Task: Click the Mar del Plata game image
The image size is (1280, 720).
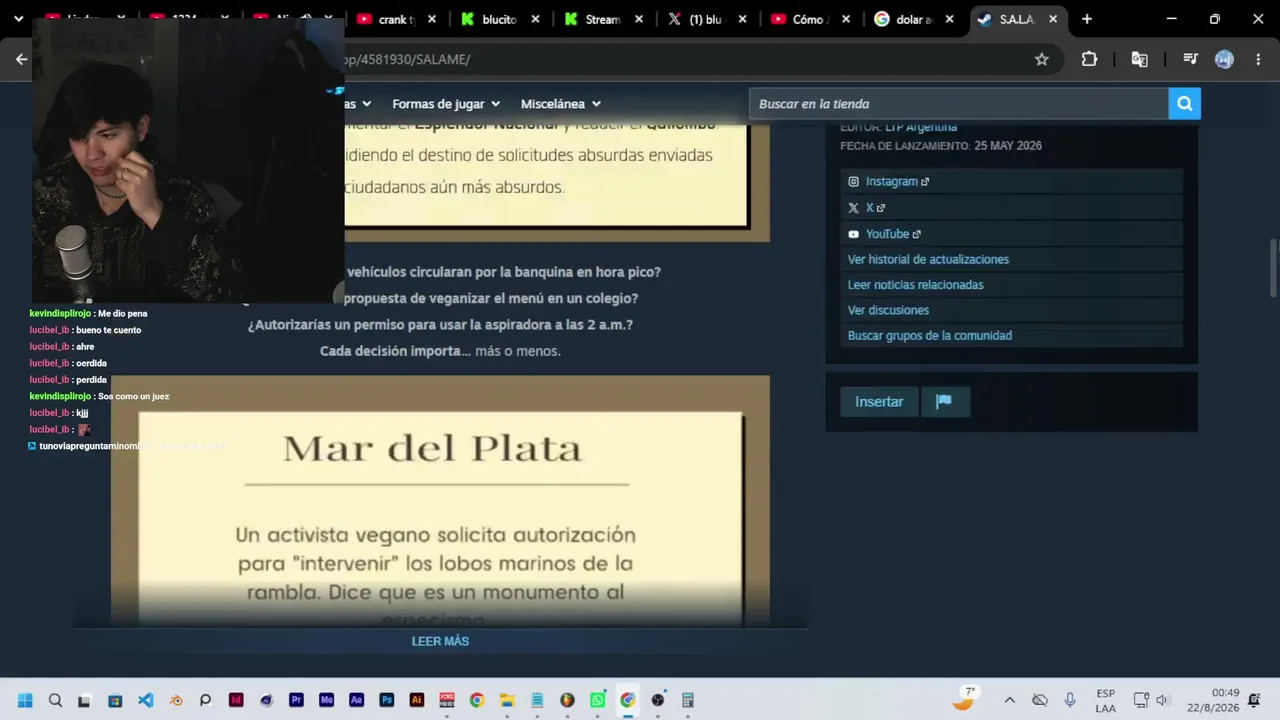Action: pyautogui.click(x=440, y=501)
